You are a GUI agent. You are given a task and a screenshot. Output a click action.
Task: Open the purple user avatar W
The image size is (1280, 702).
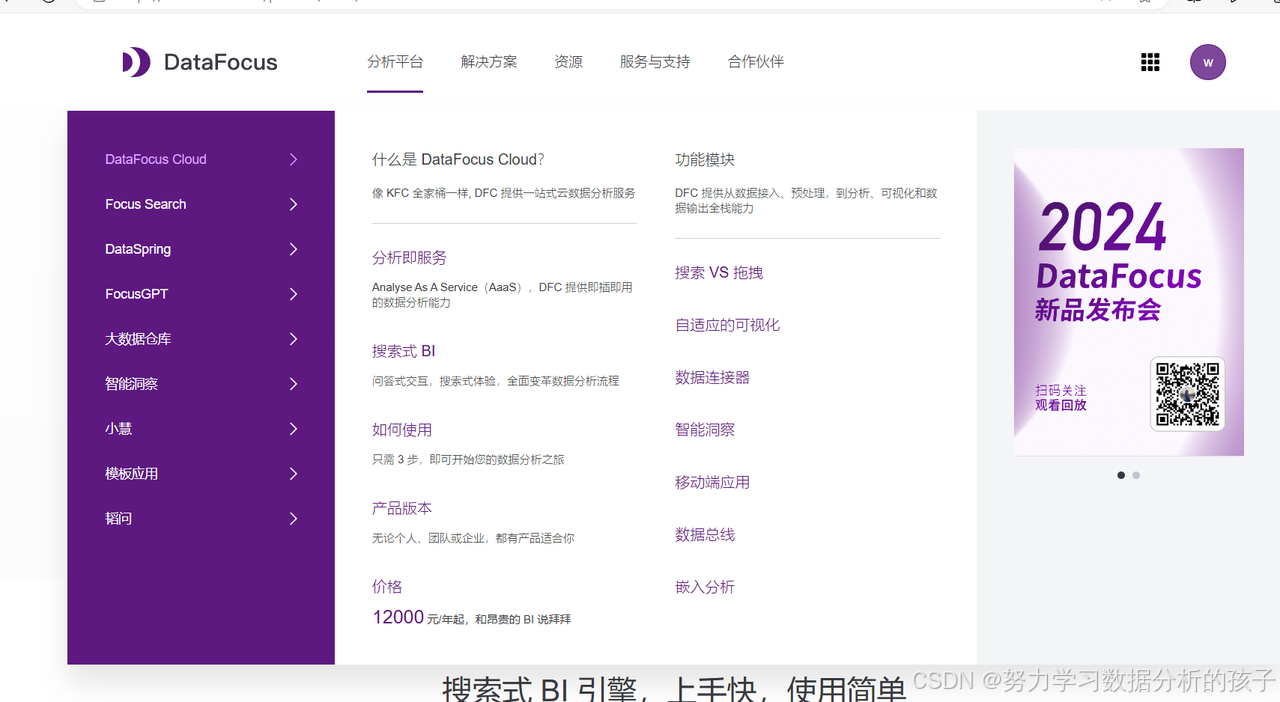coord(1208,62)
